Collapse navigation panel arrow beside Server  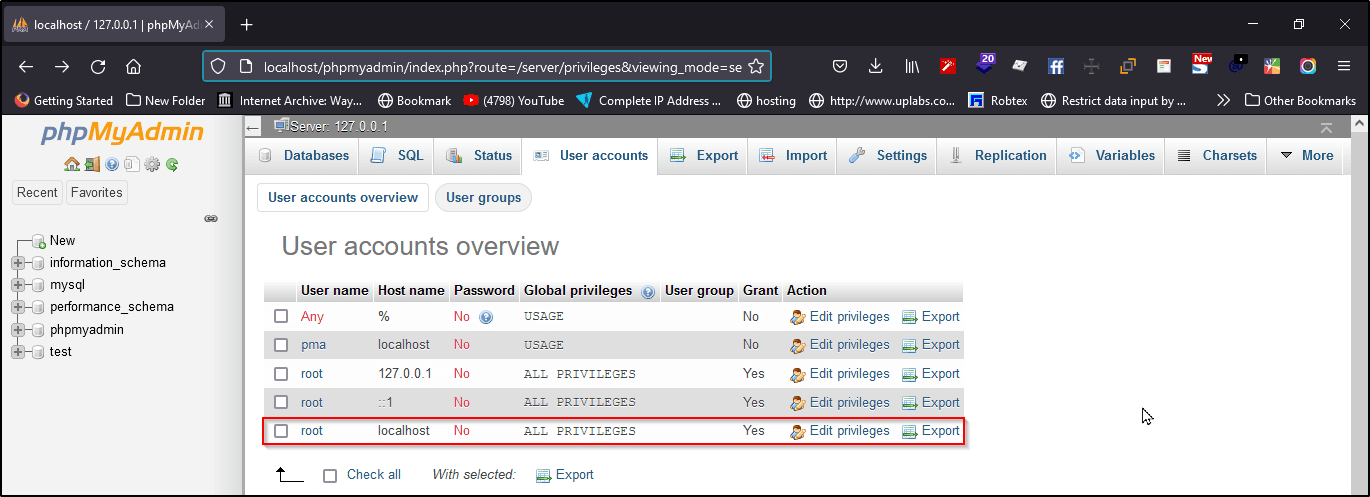tap(253, 127)
